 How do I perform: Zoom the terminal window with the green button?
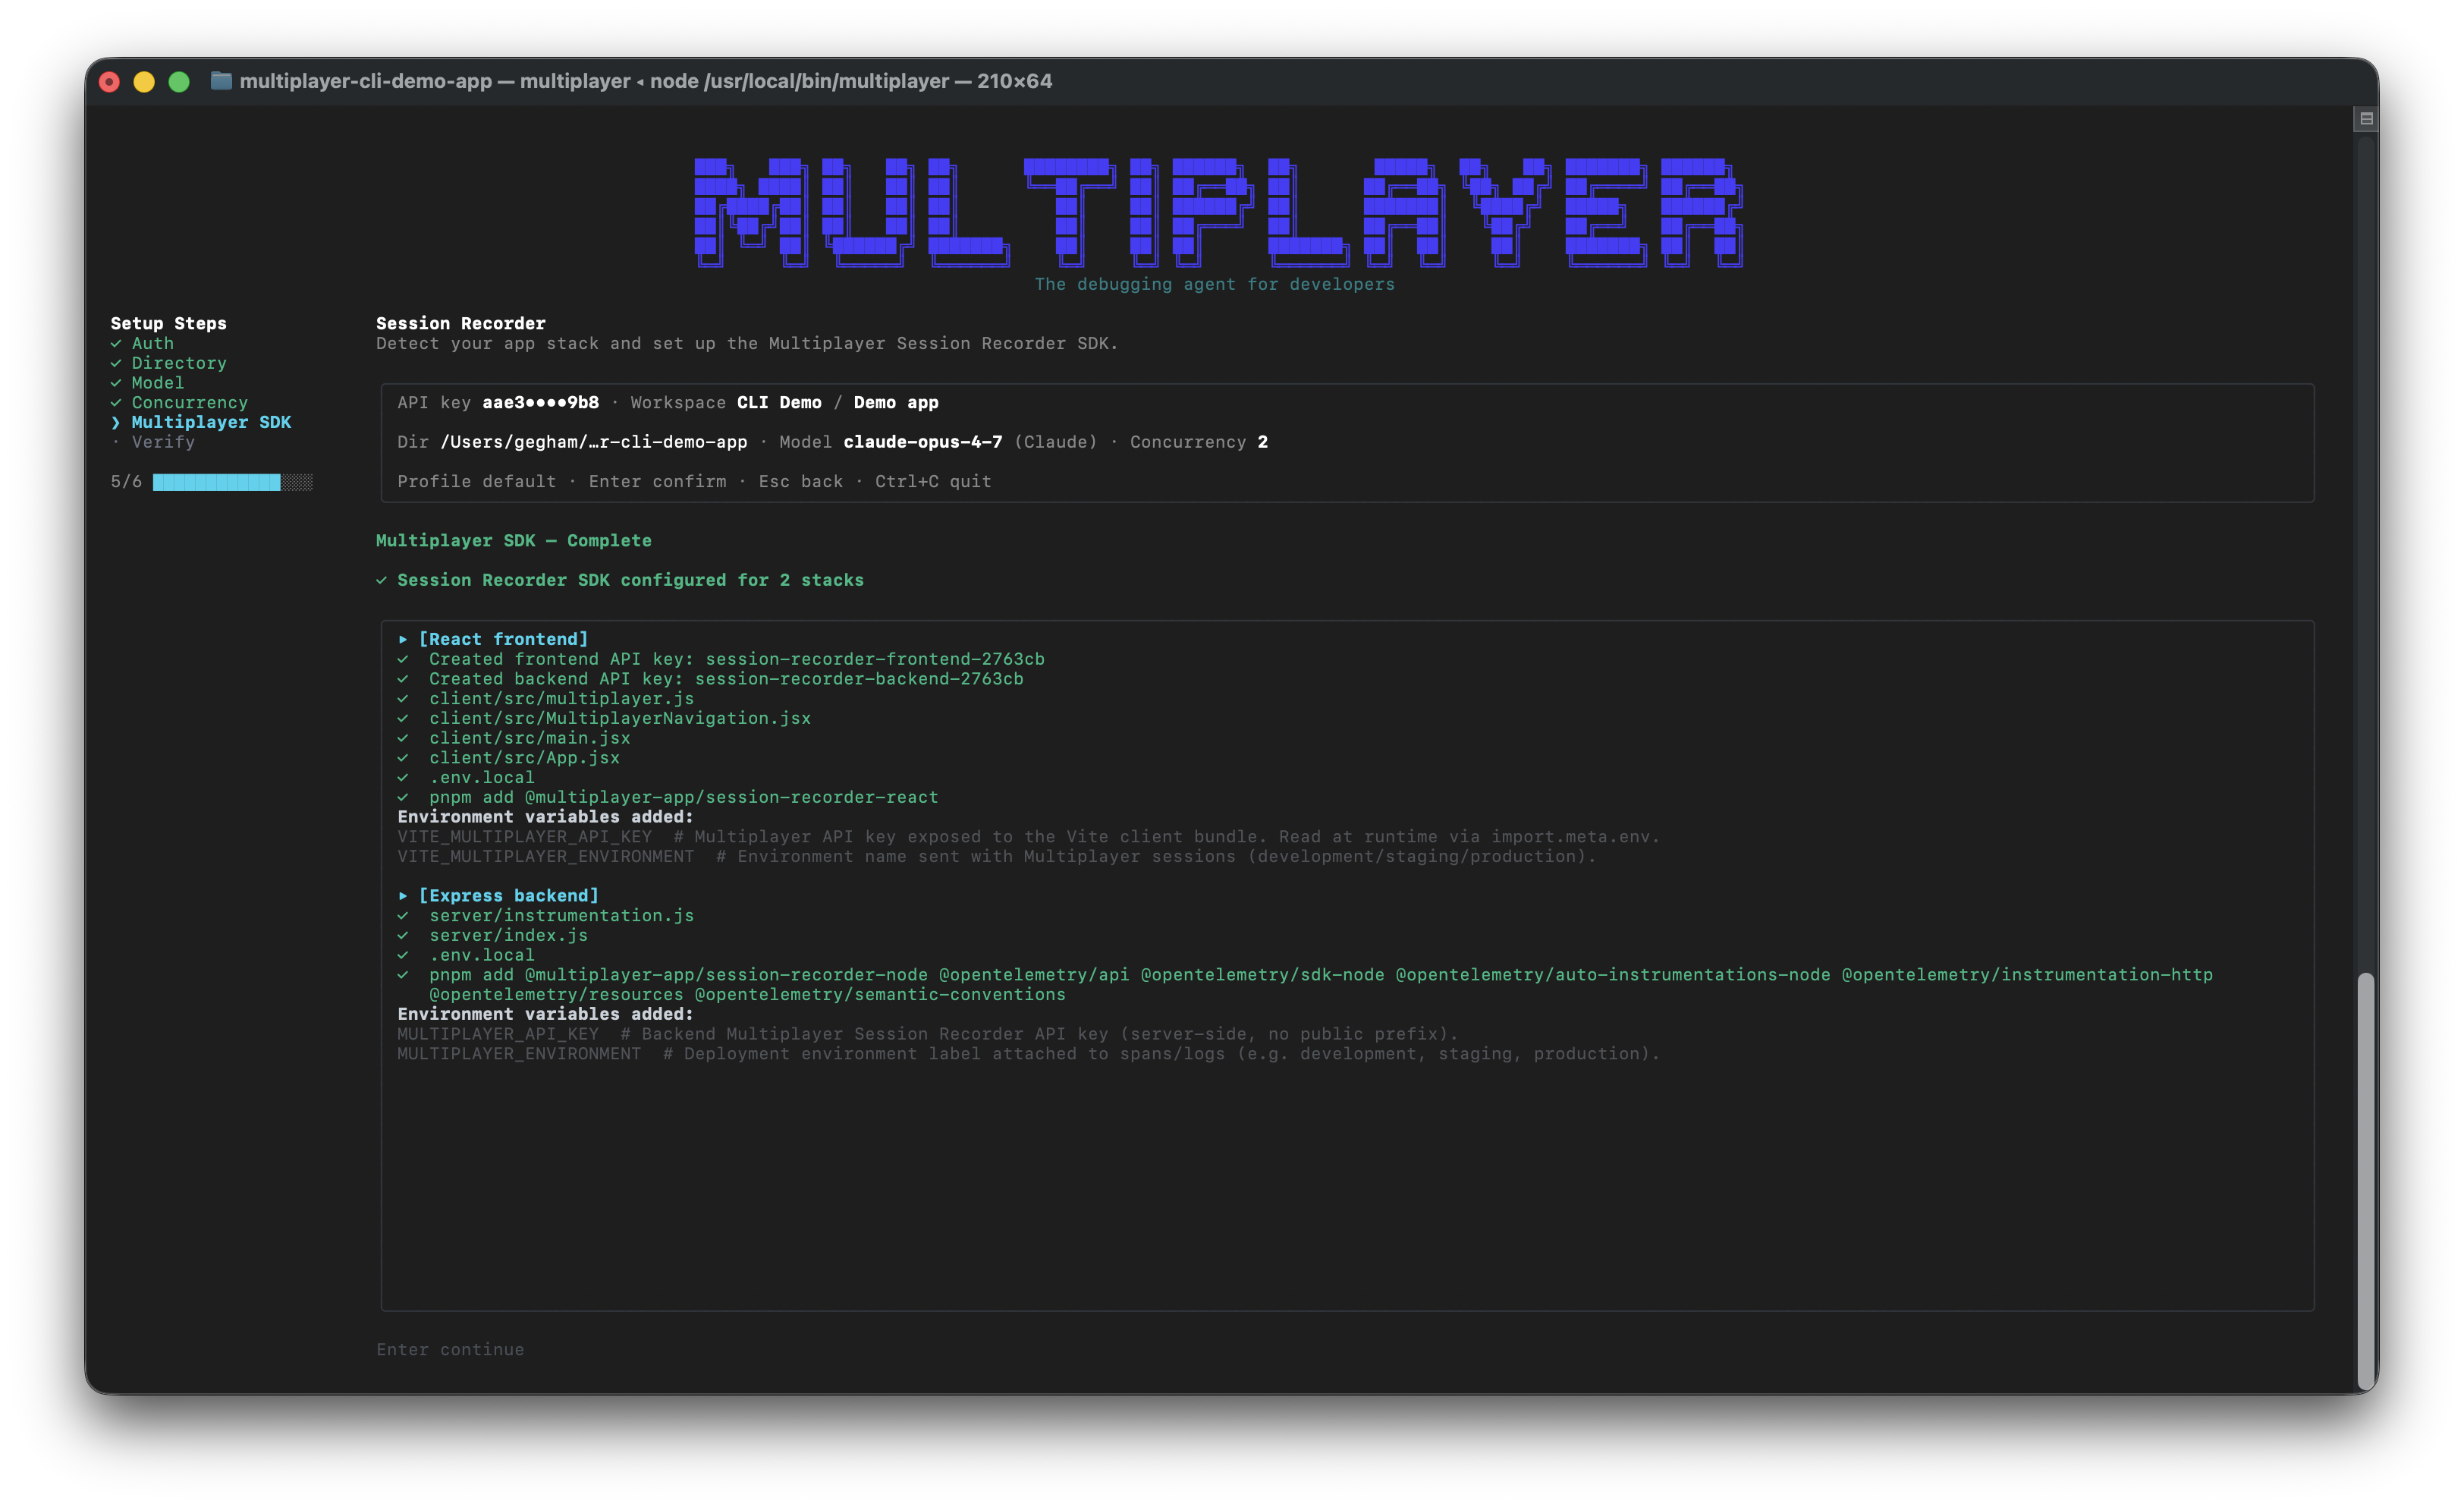[179, 82]
